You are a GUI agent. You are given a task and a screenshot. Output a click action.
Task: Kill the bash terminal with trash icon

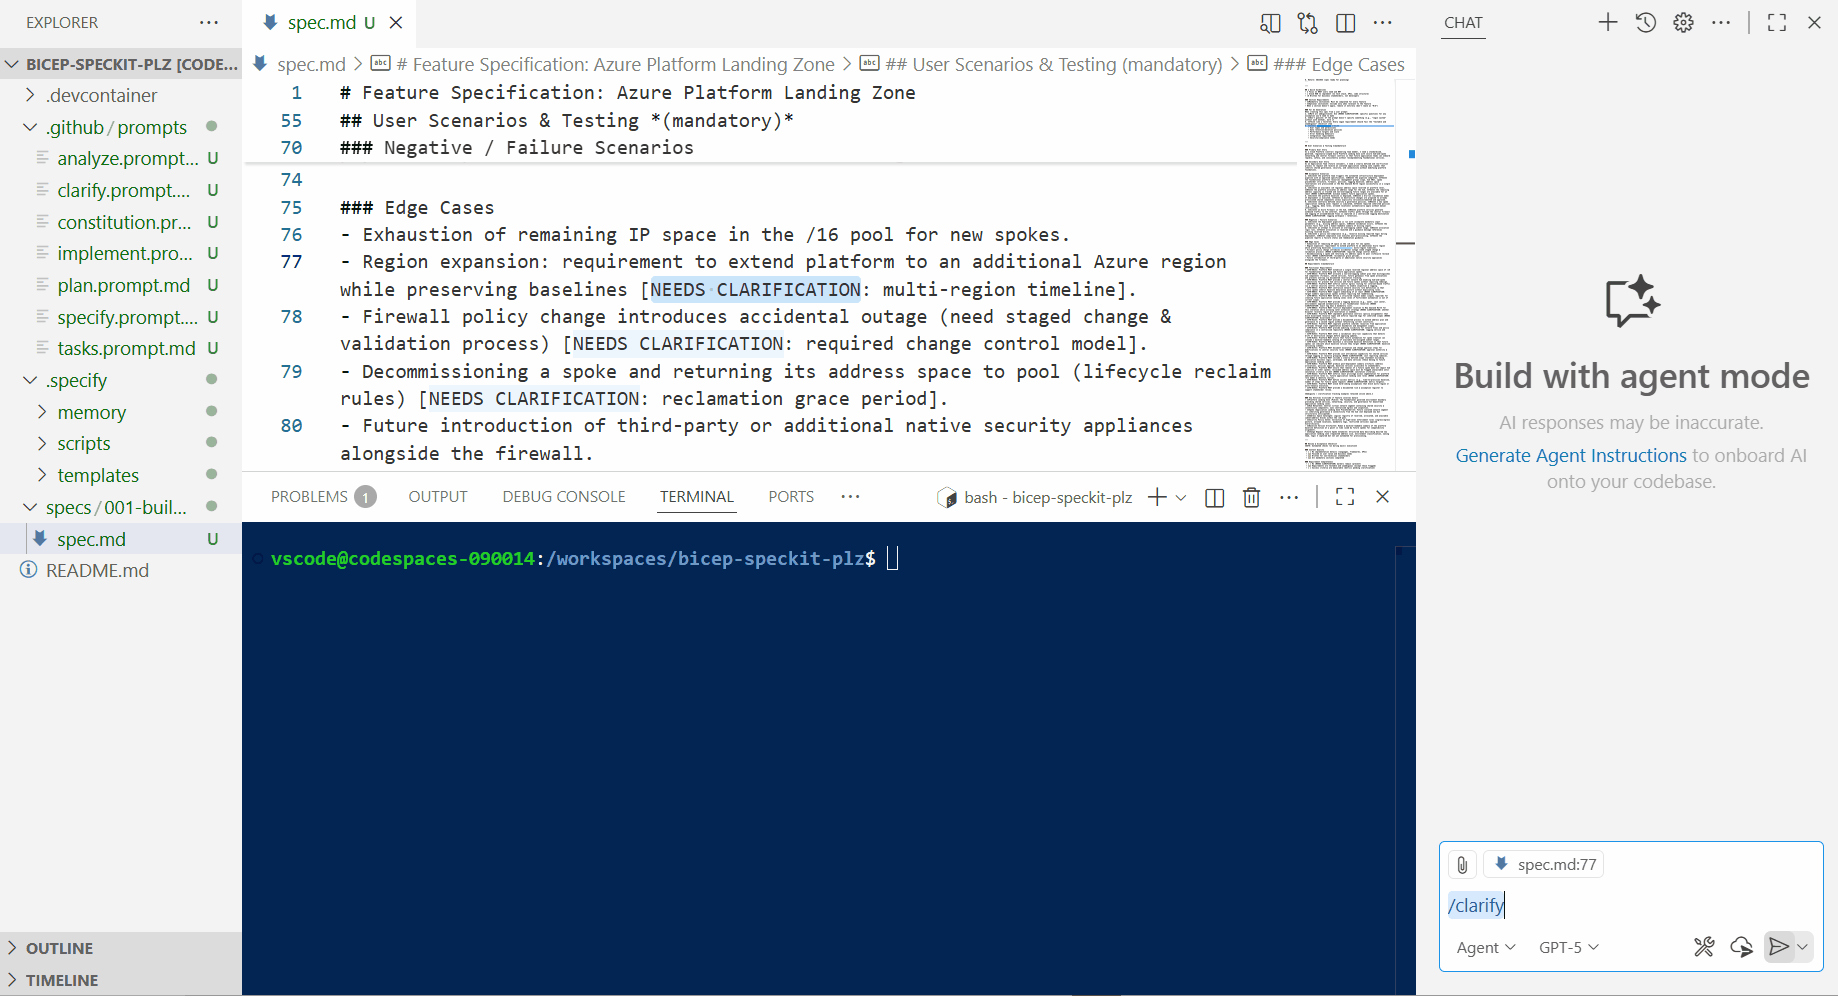[x=1251, y=497]
